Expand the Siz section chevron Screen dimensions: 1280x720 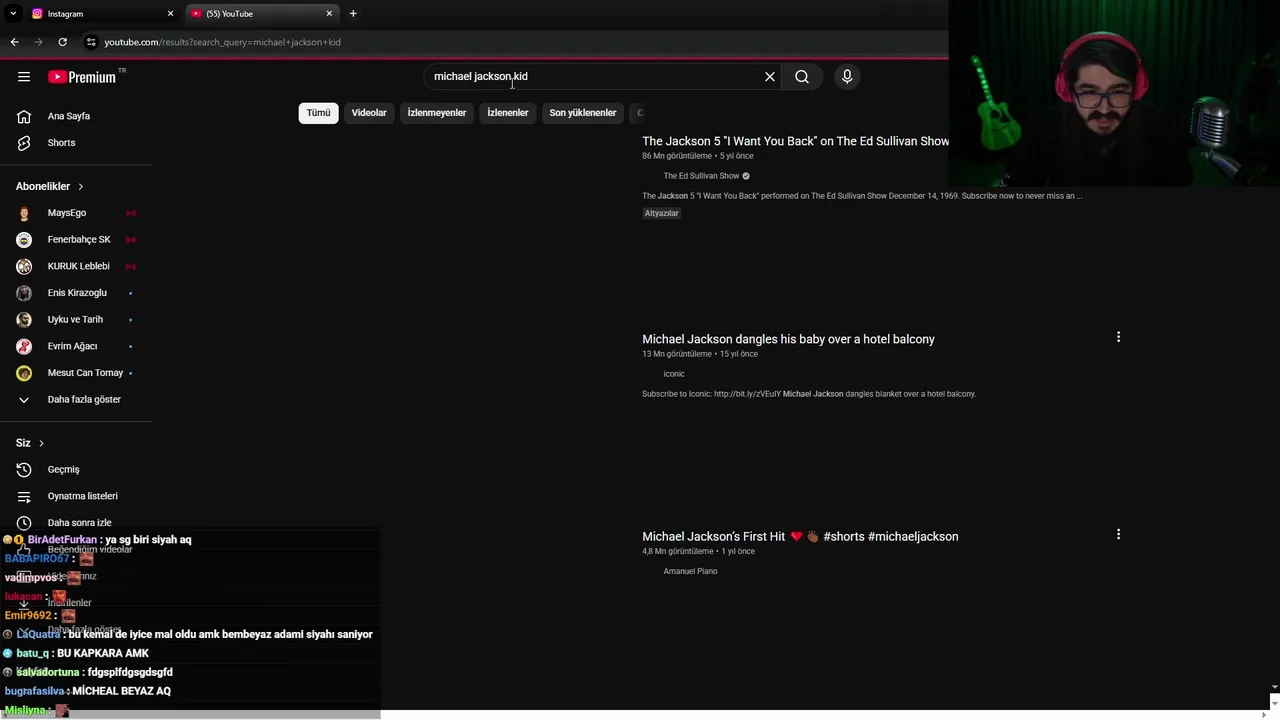click(41, 443)
